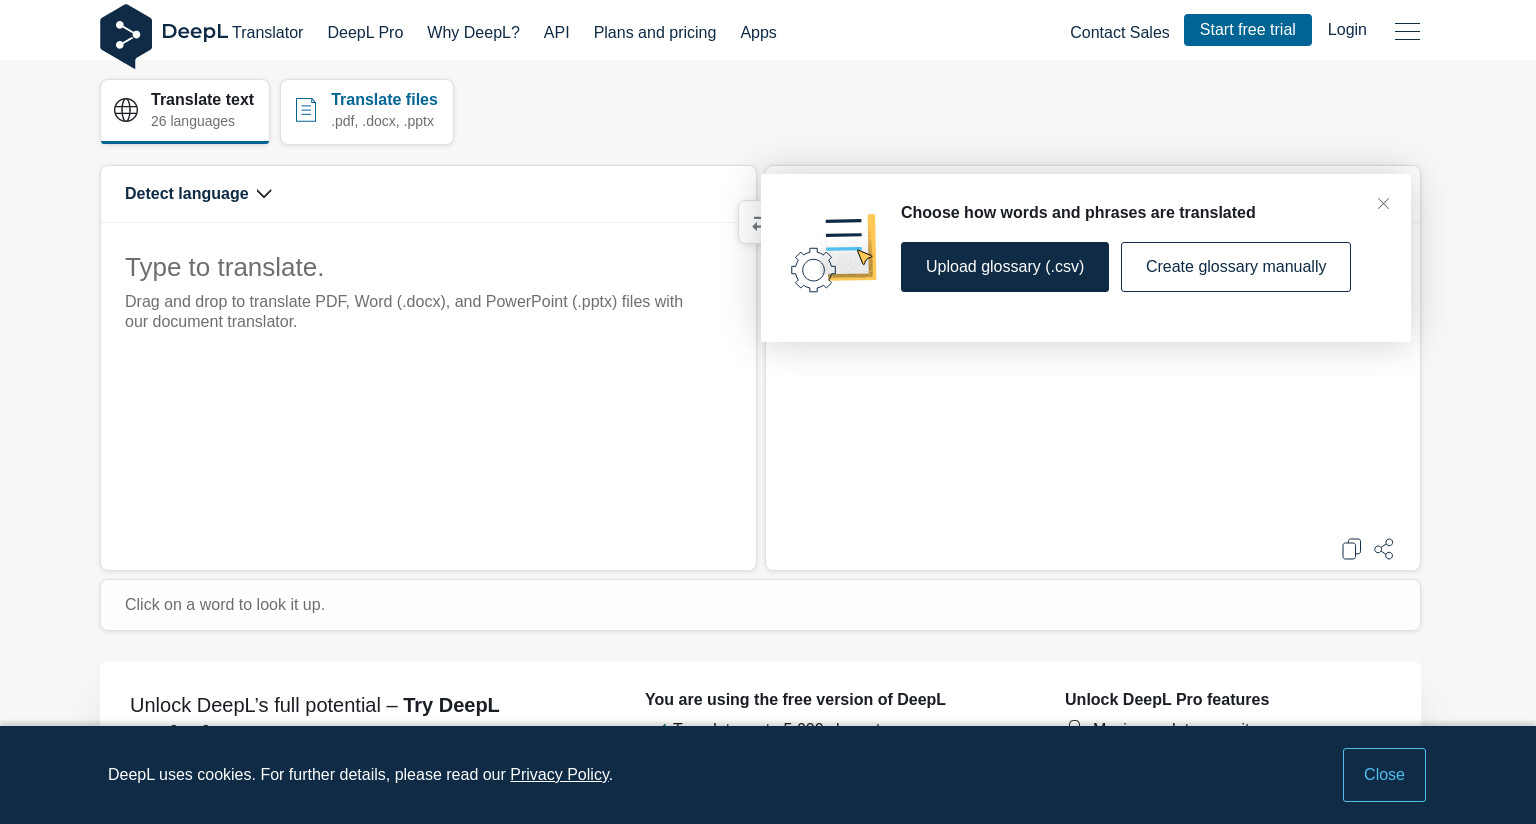Image resolution: width=1536 pixels, height=824 pixels.
Task: Share the translation via share icon
Action: [1384, 549]
